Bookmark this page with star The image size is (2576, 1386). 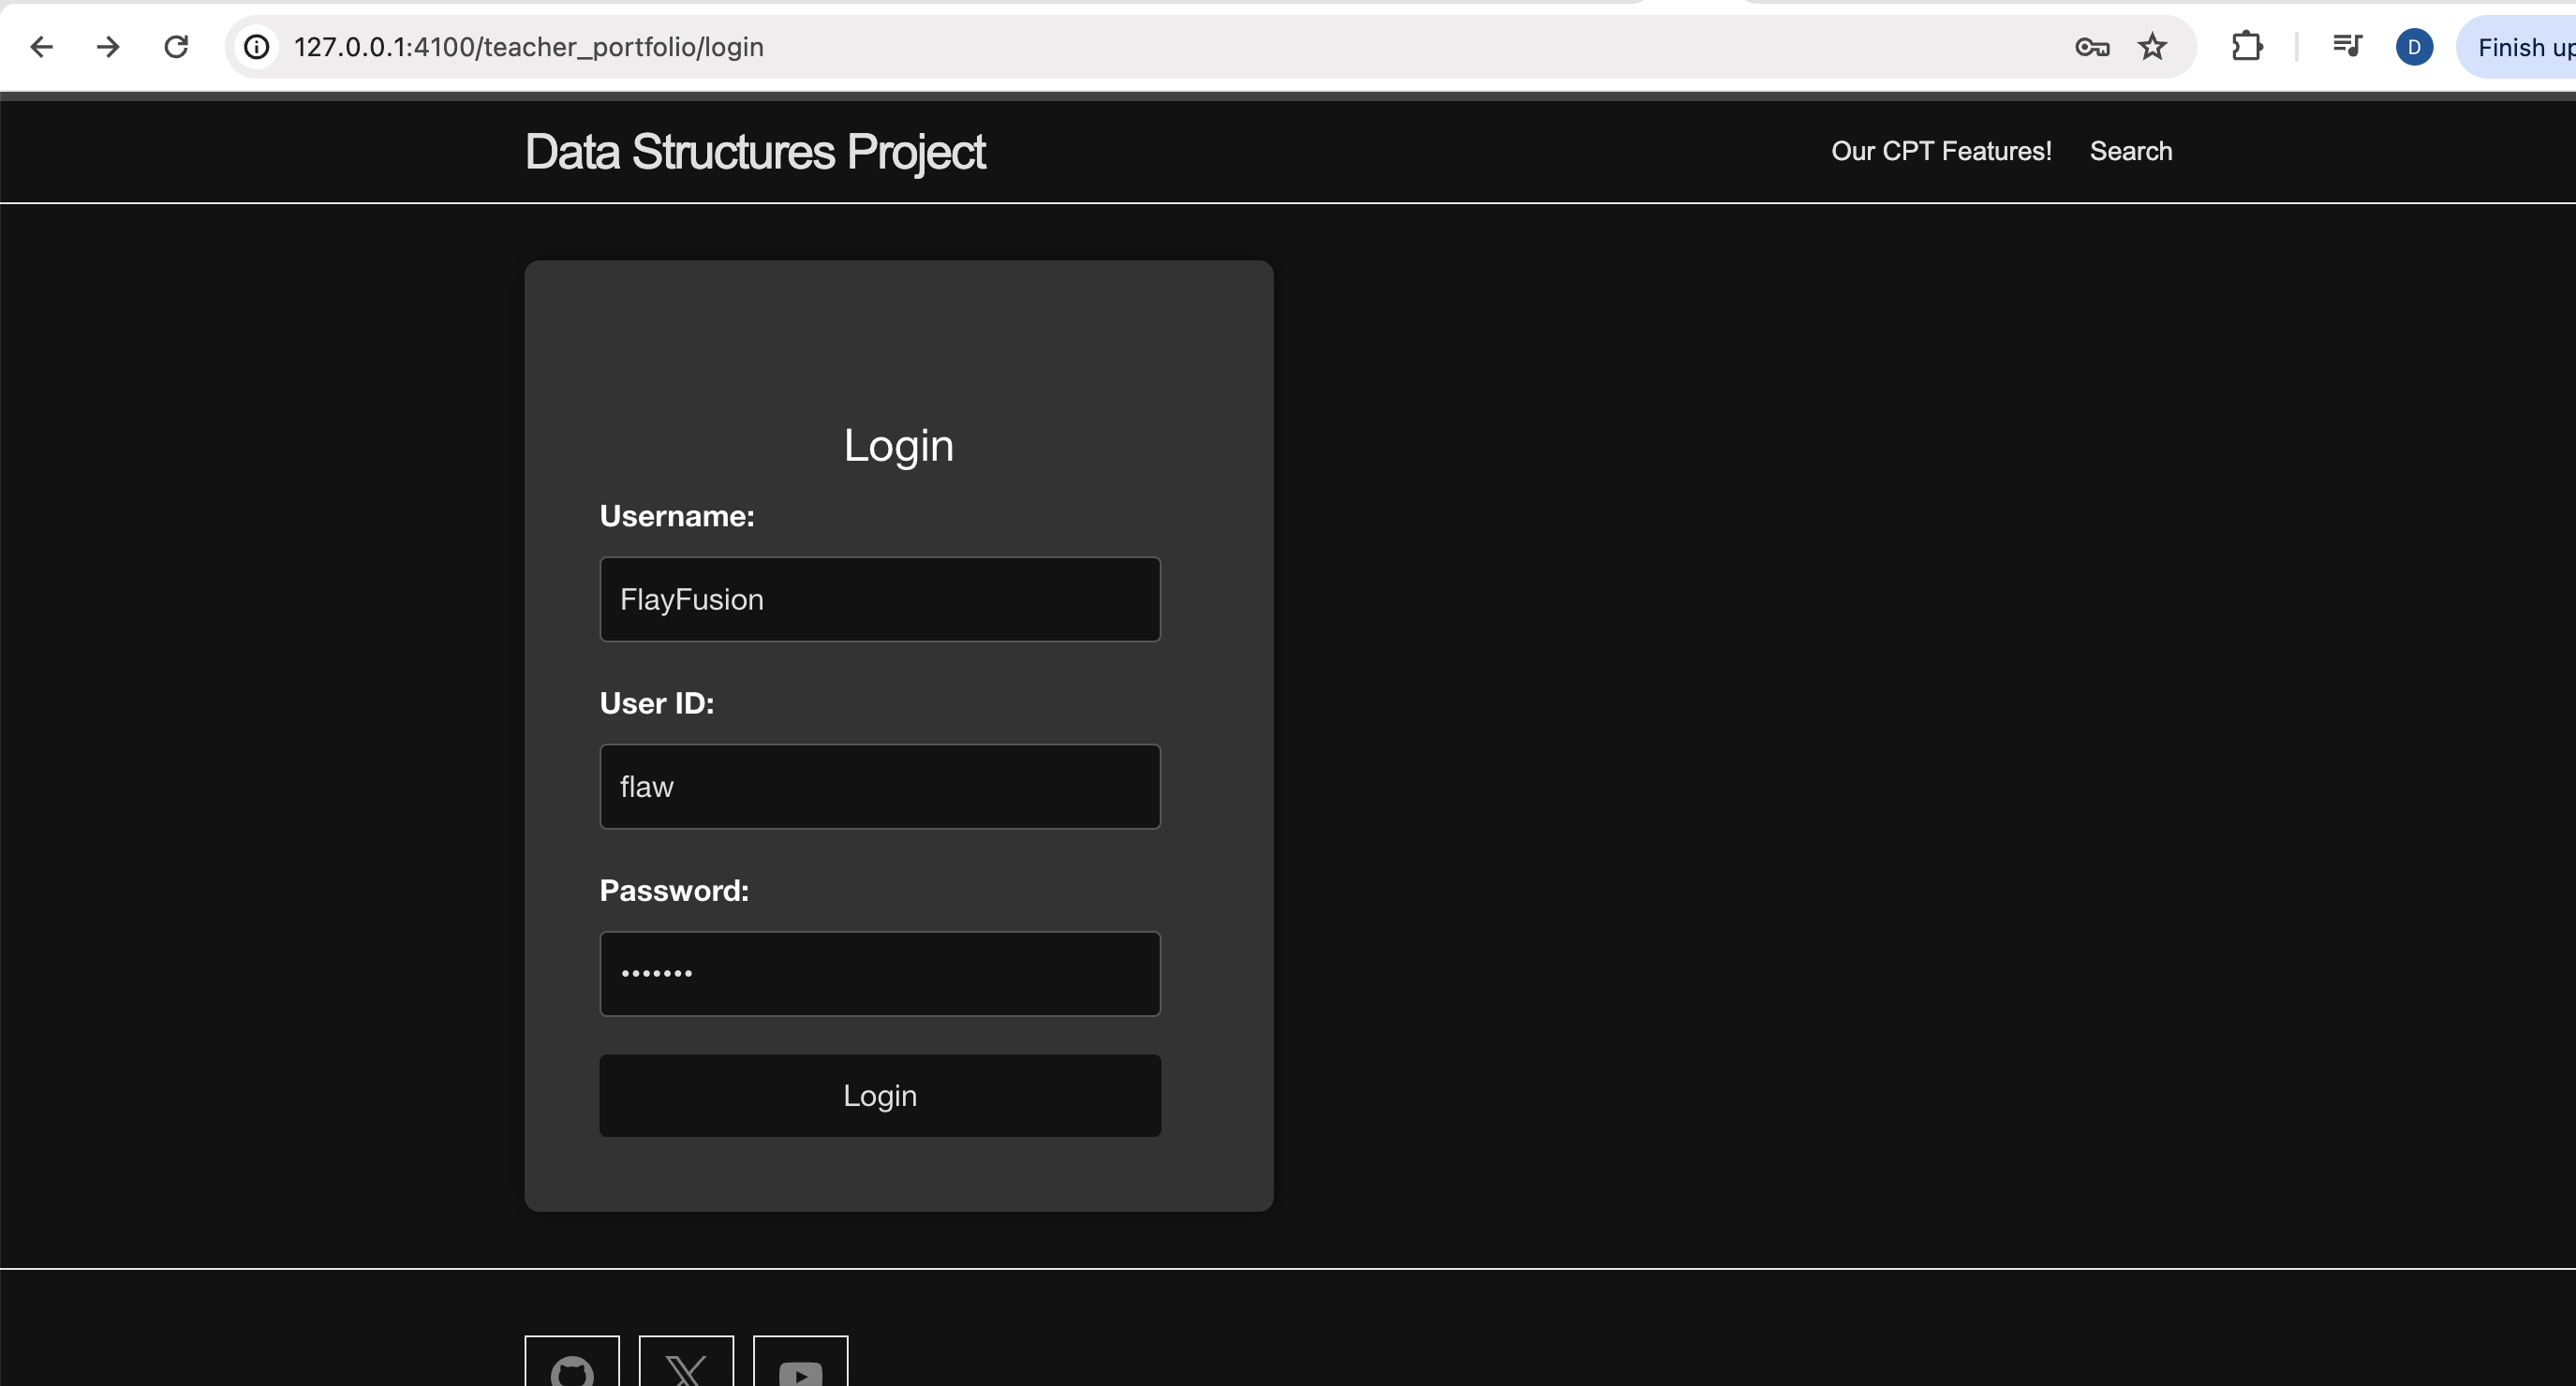tap(2152, 47)
